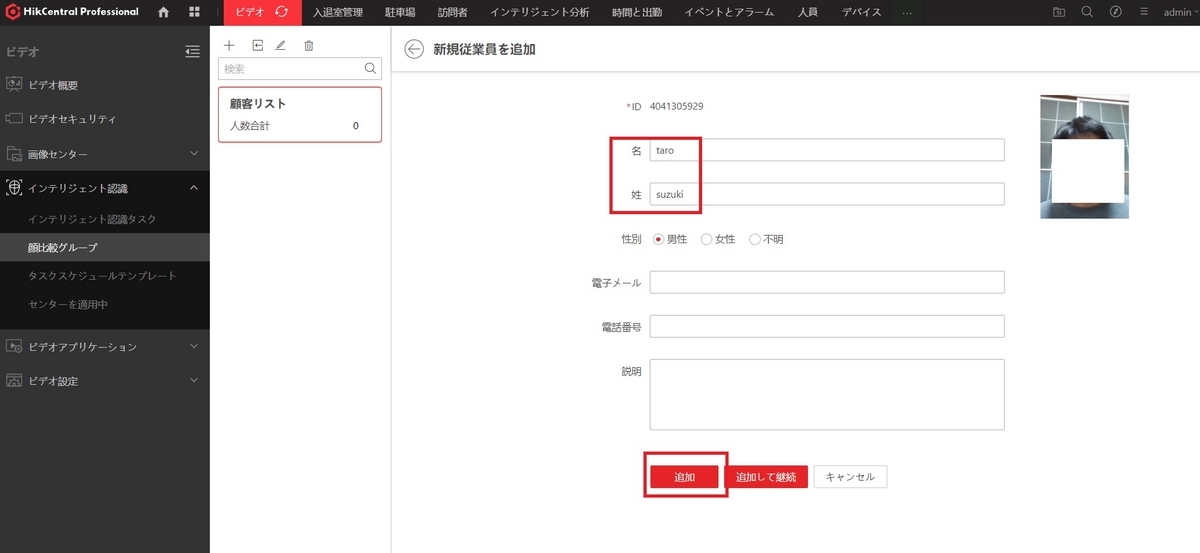Open the admin account dropdown
Image resolution: width=1200 pixels, height=553 pixels.
point(1181,12)
